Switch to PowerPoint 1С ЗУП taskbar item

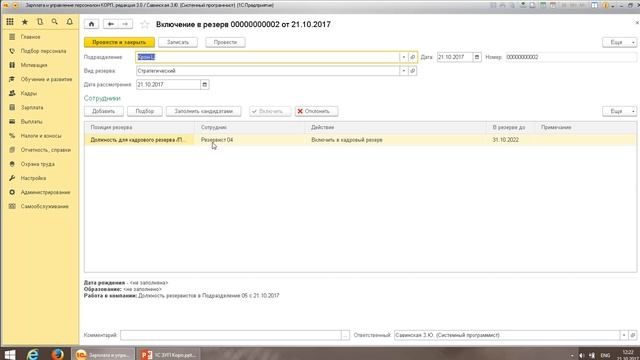(168, 354)
